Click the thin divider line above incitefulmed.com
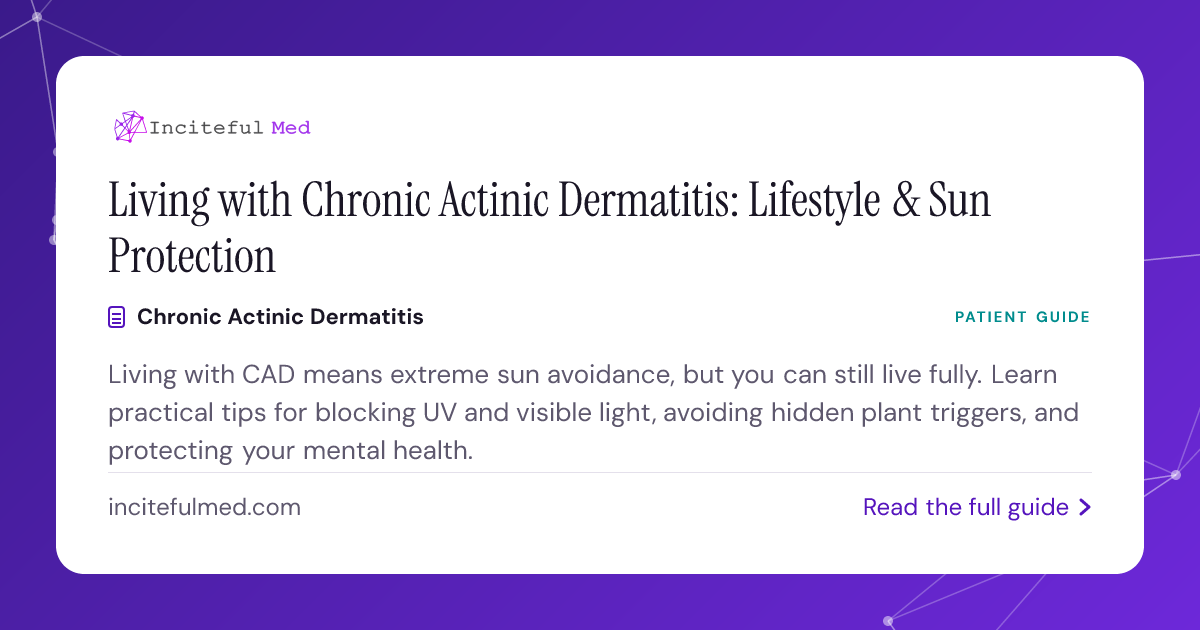 coord(600,472)
